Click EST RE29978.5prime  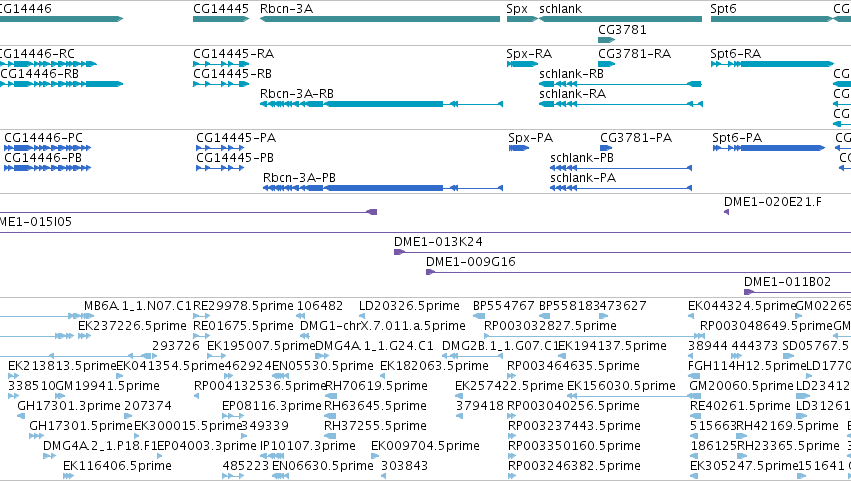tap(243, 306)
